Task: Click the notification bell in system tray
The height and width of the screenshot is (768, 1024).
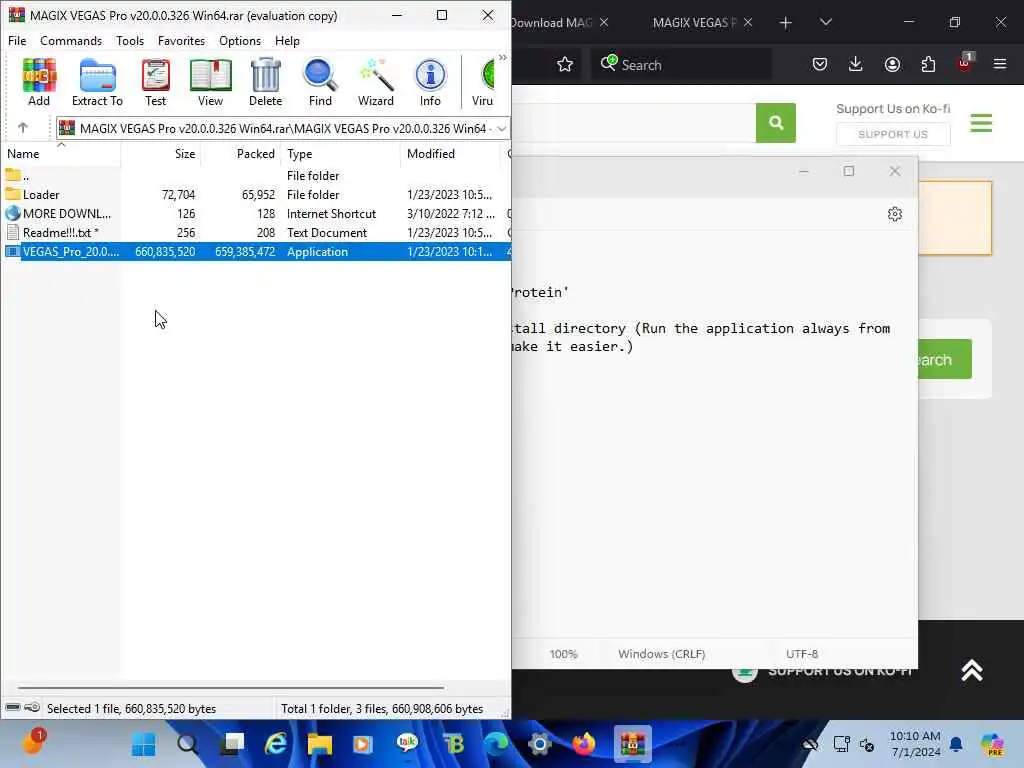Action: click(x=956, y=744)
